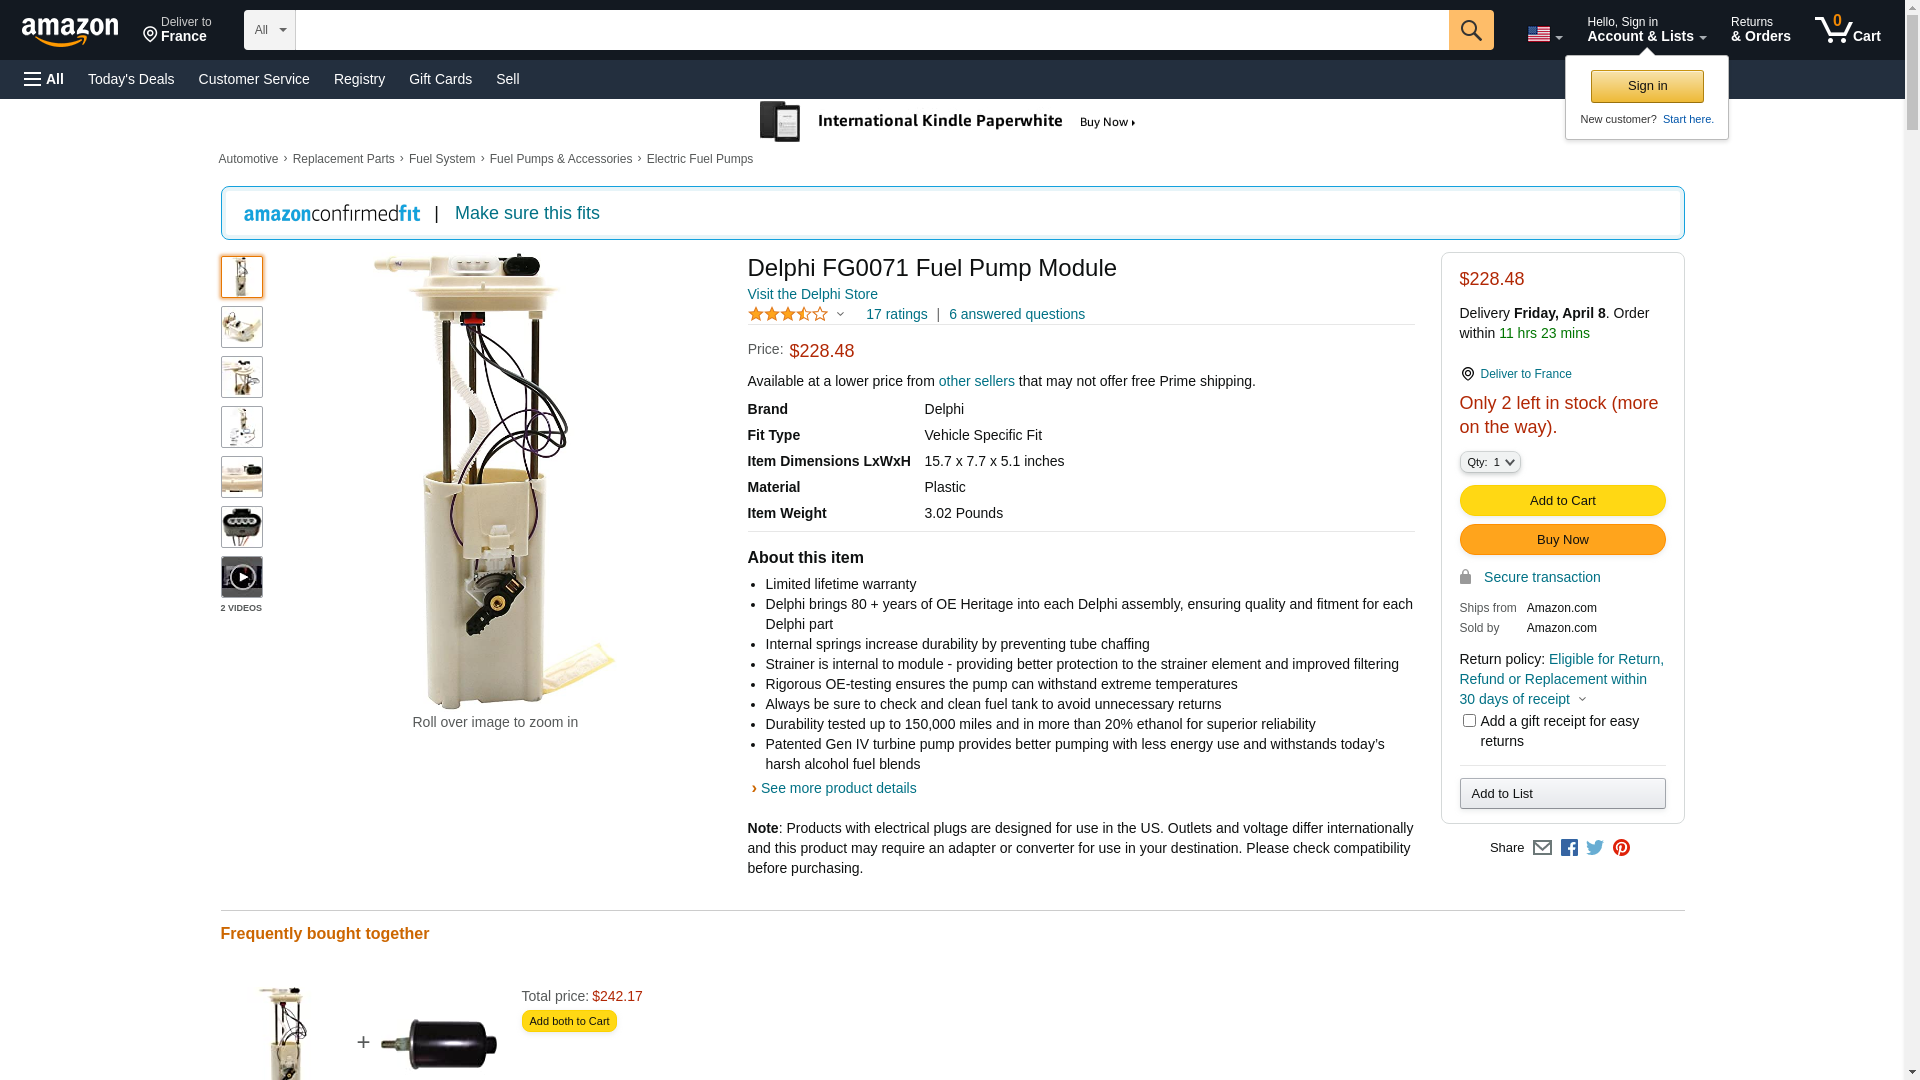Click the Buy Now button
This screenshot has height=1080, width=1920.
click(1562, 540)
